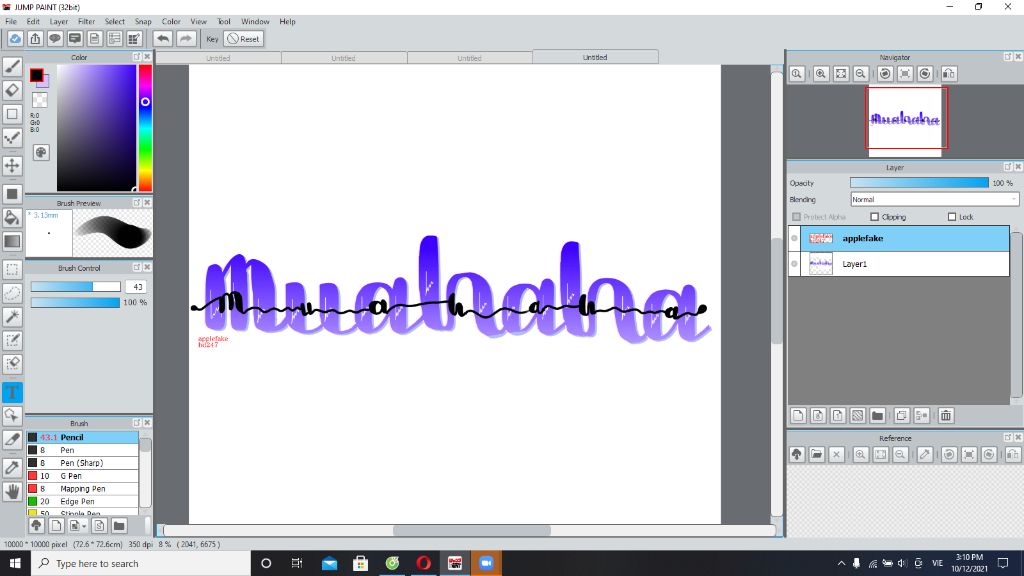1024x576 pixels.
Task: Click the brush opacity 100 % slider
Action: [76, 302]
